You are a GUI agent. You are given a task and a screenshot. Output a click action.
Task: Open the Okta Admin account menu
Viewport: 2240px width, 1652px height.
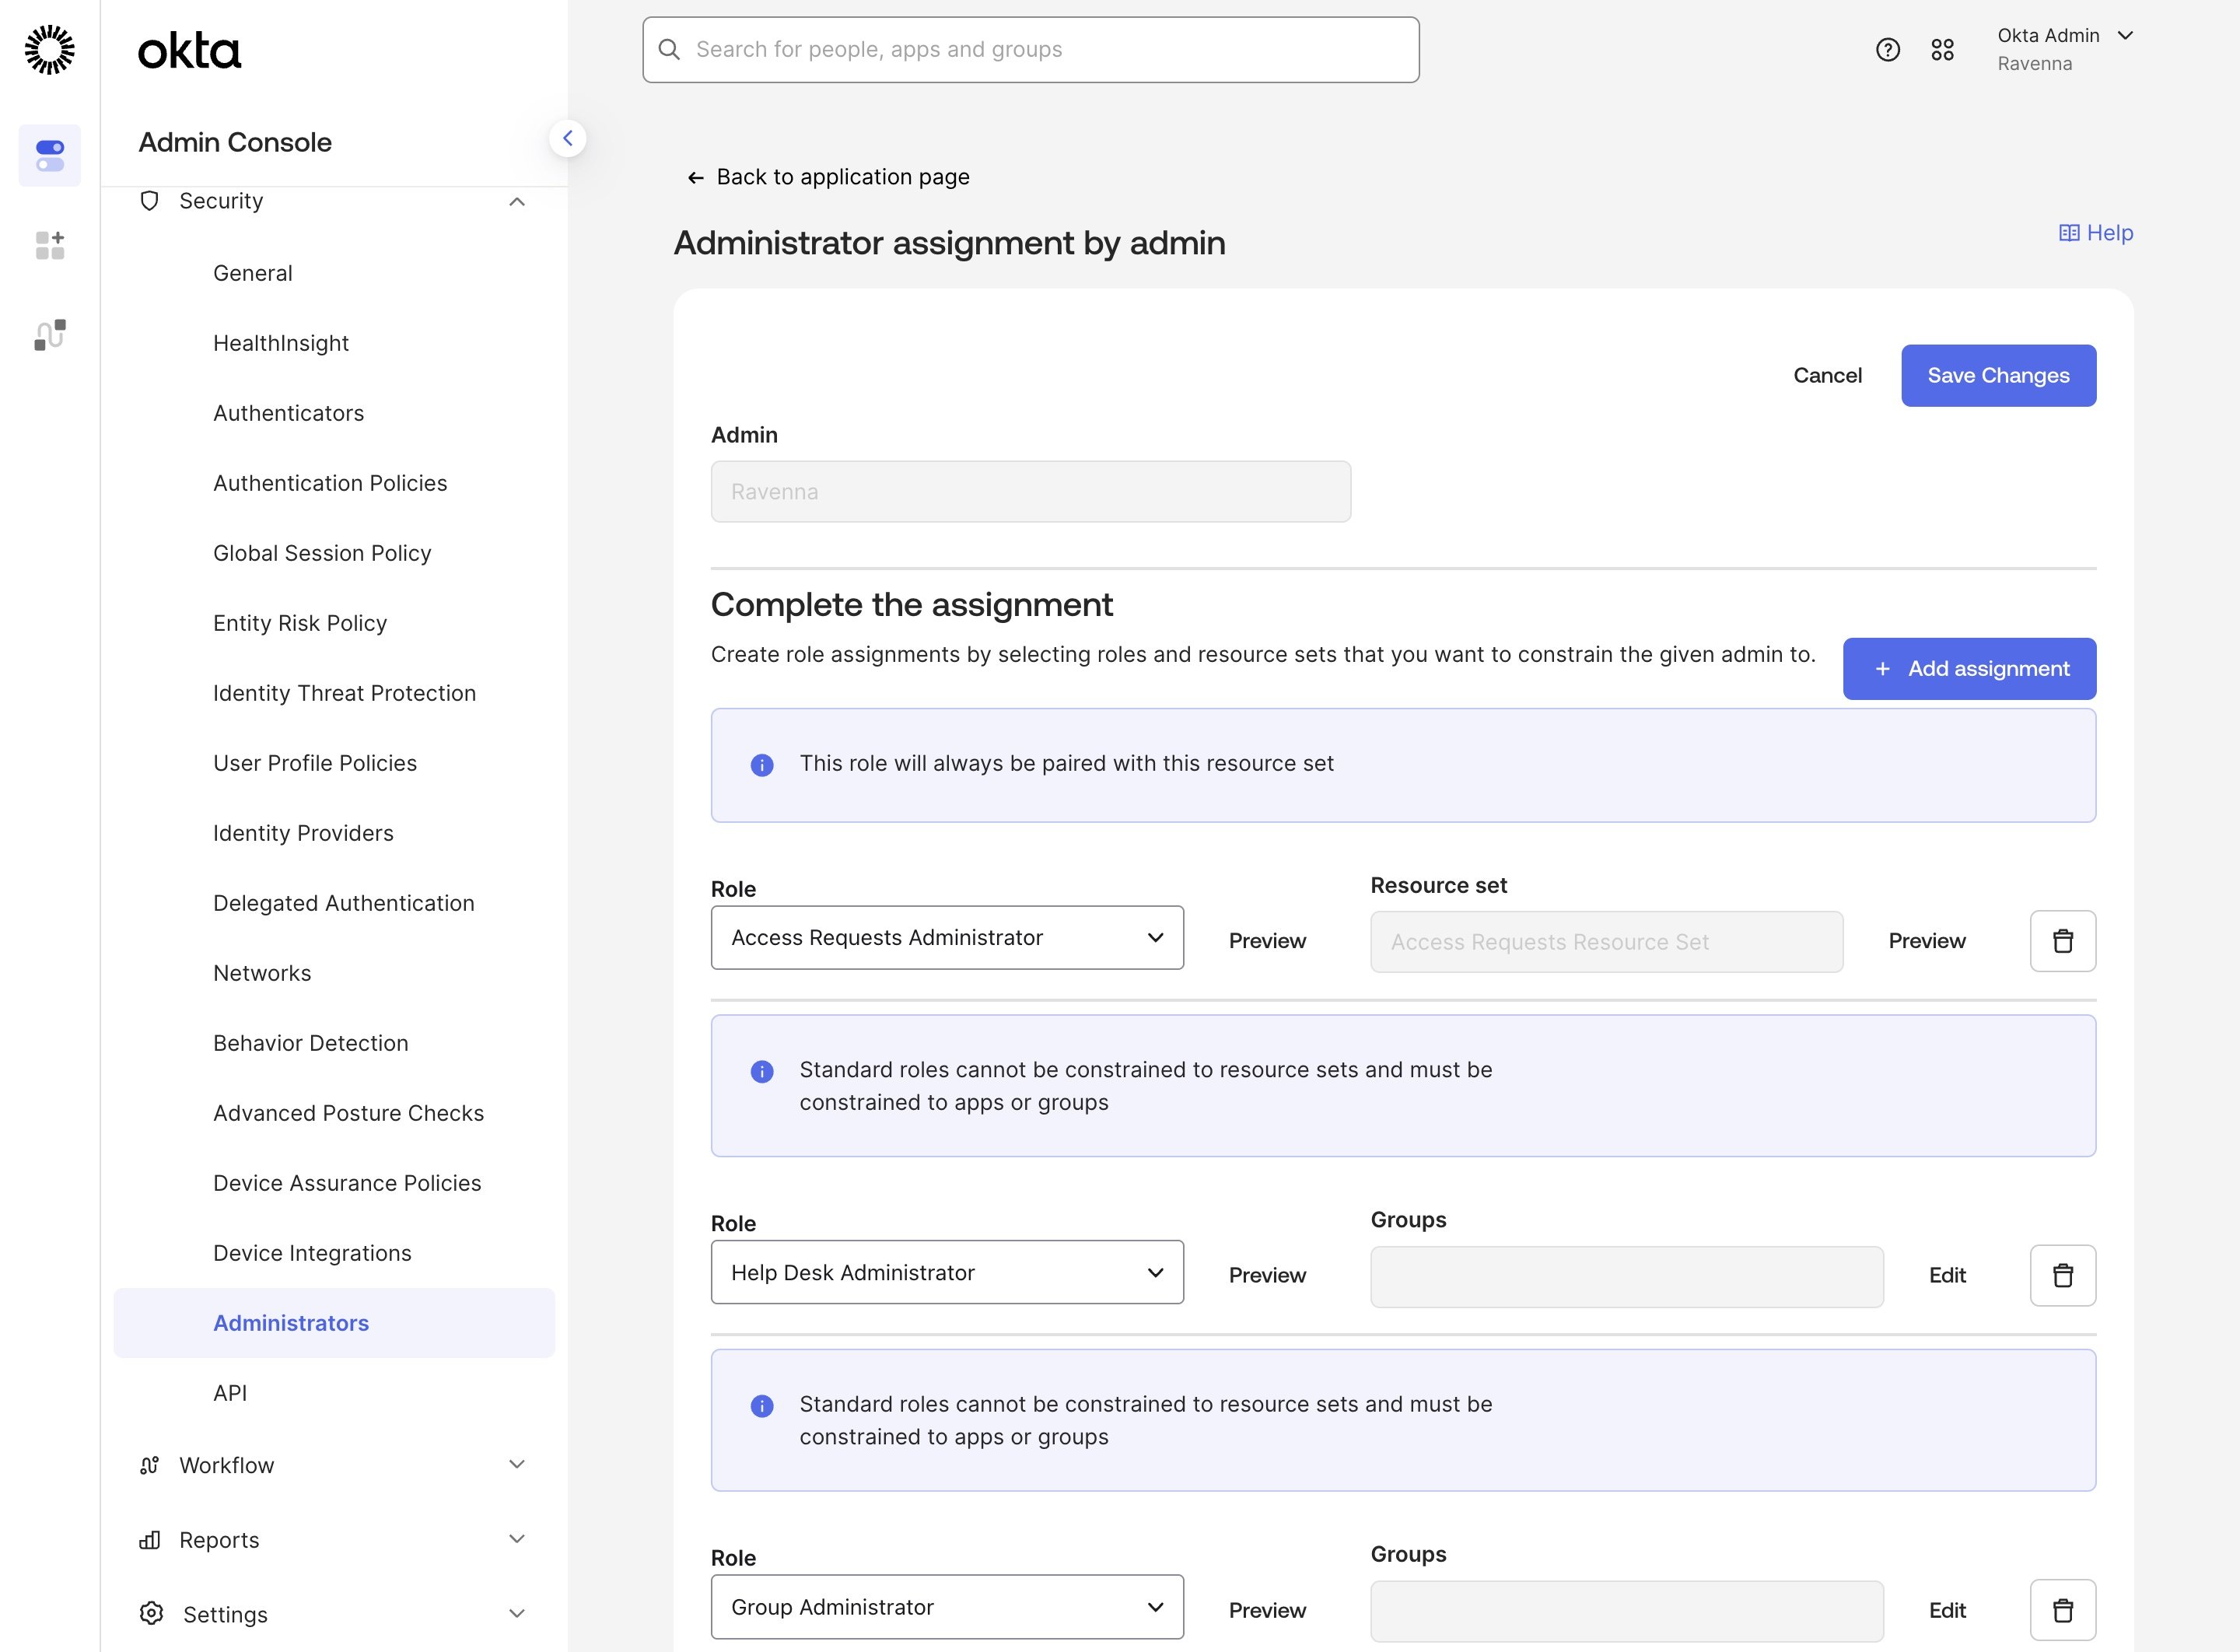[x=2065, y=49]
